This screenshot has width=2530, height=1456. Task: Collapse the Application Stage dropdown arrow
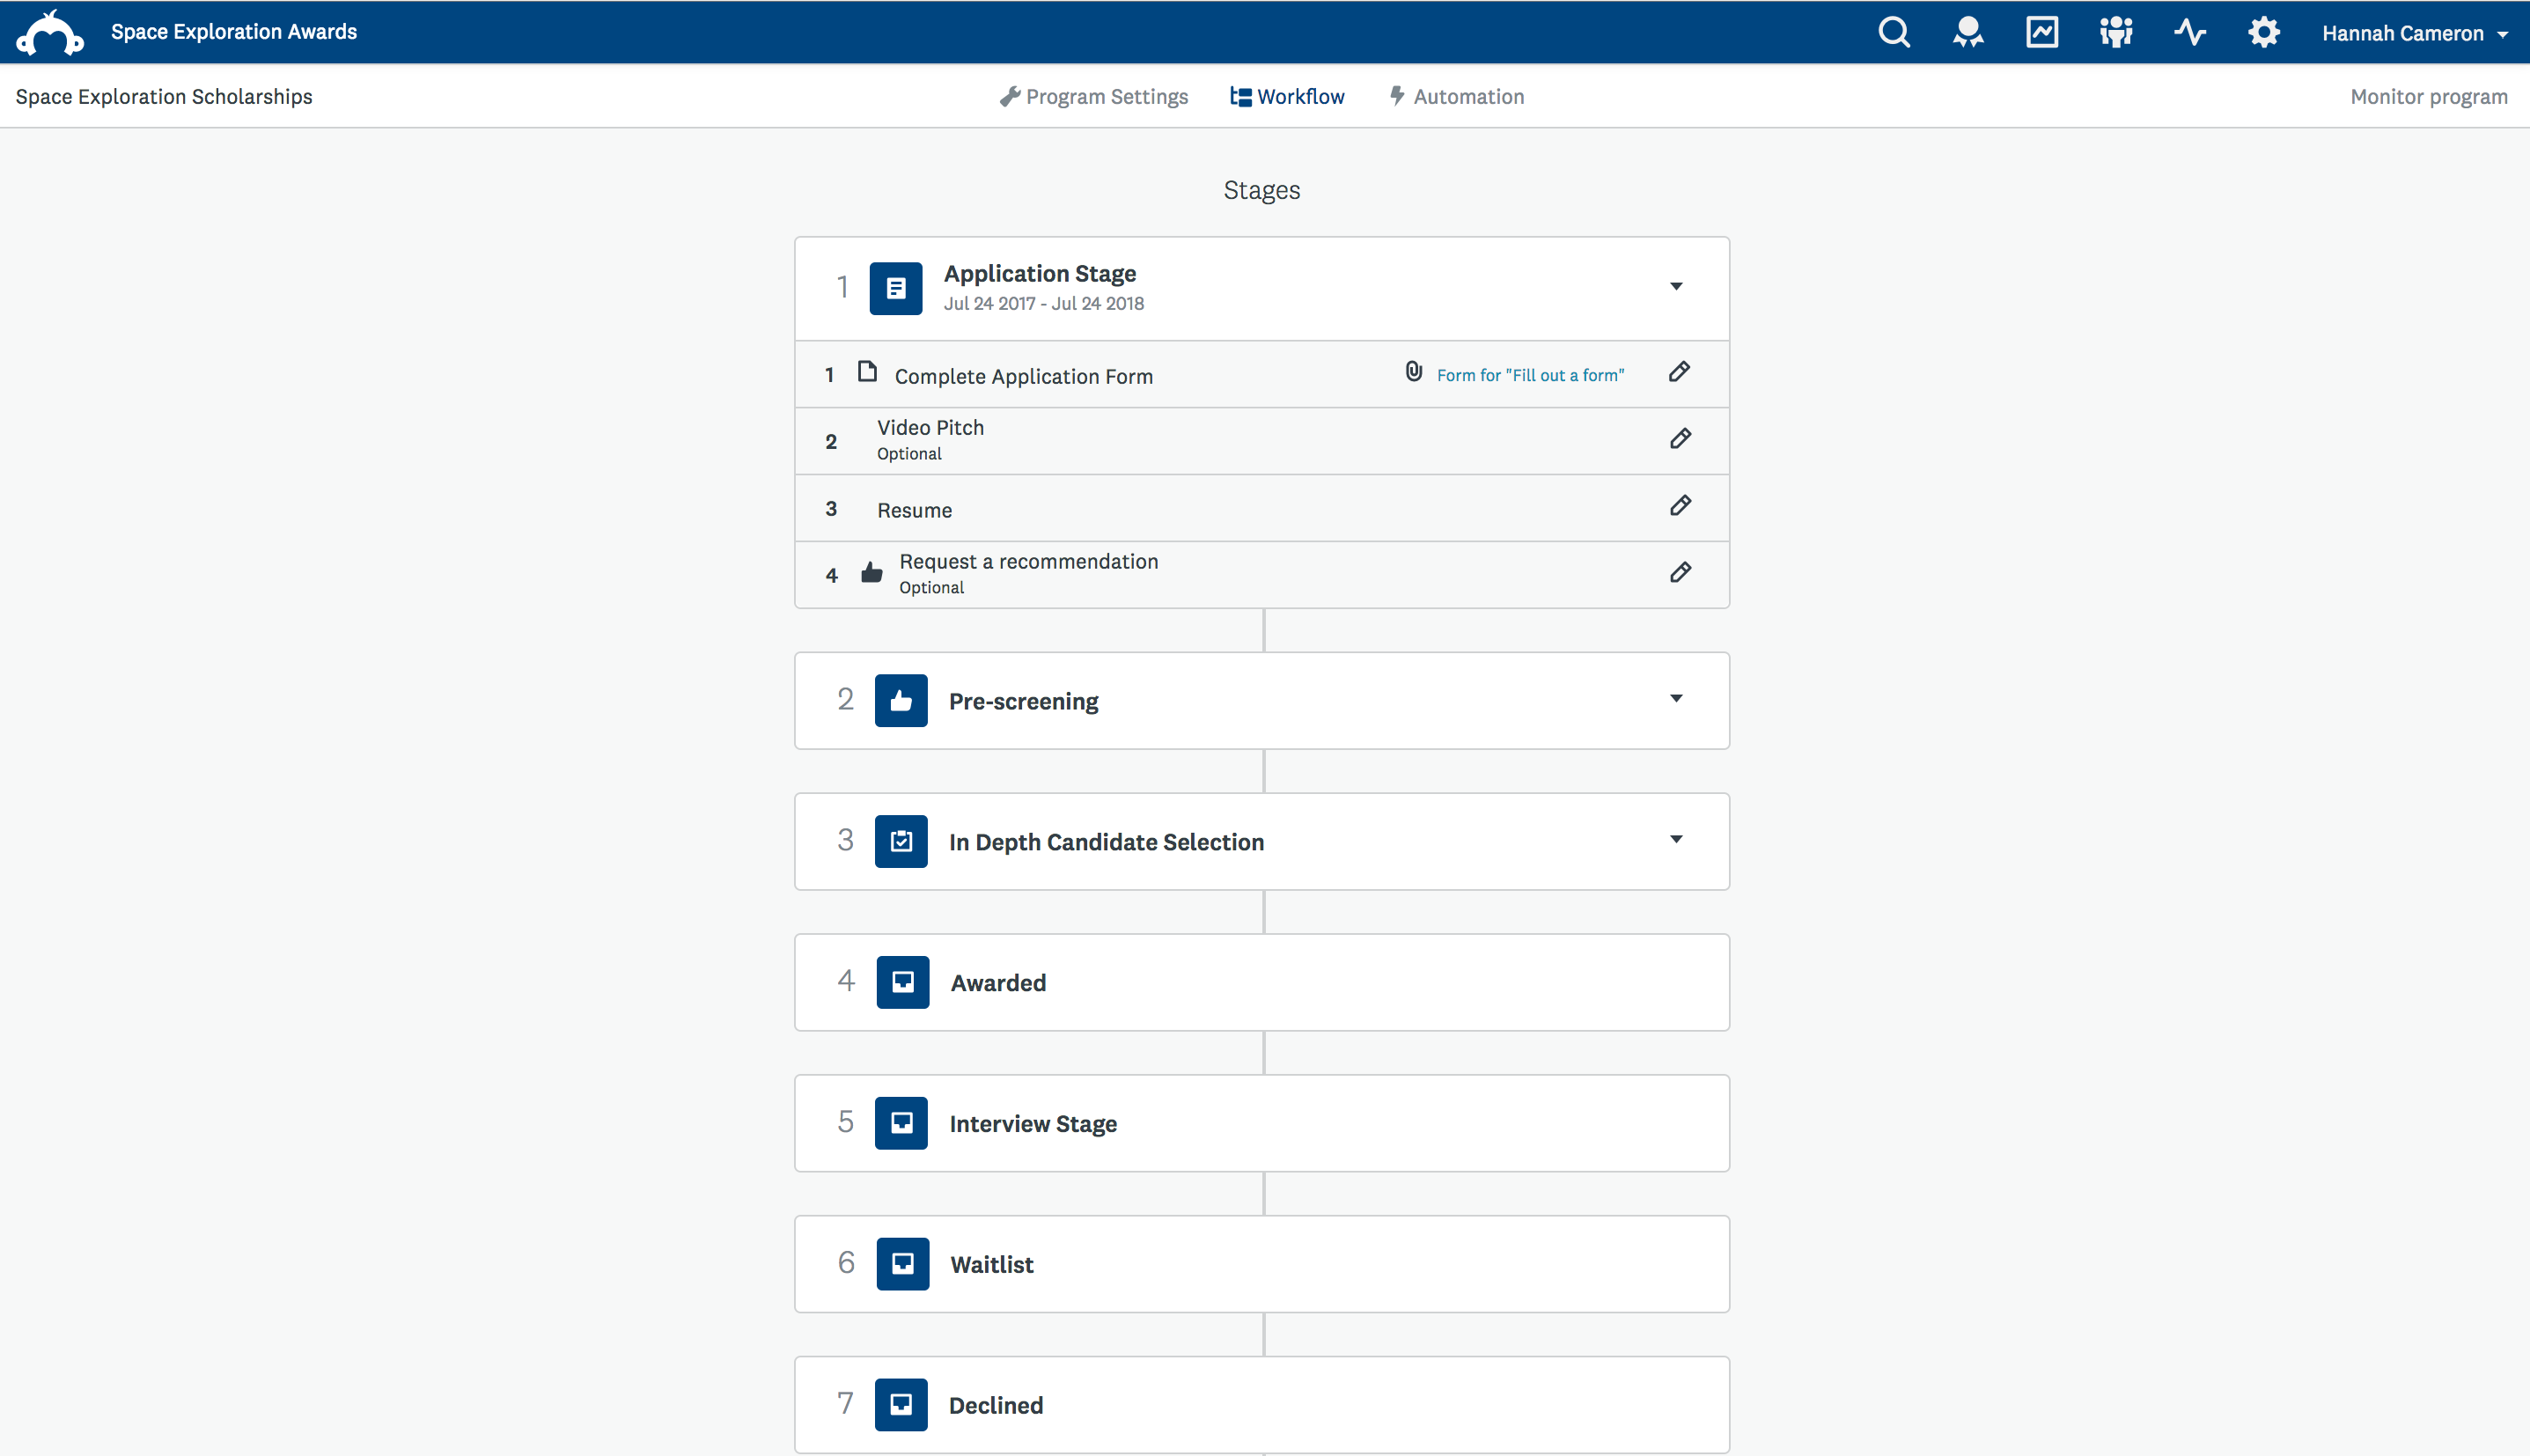[1676, 287]
